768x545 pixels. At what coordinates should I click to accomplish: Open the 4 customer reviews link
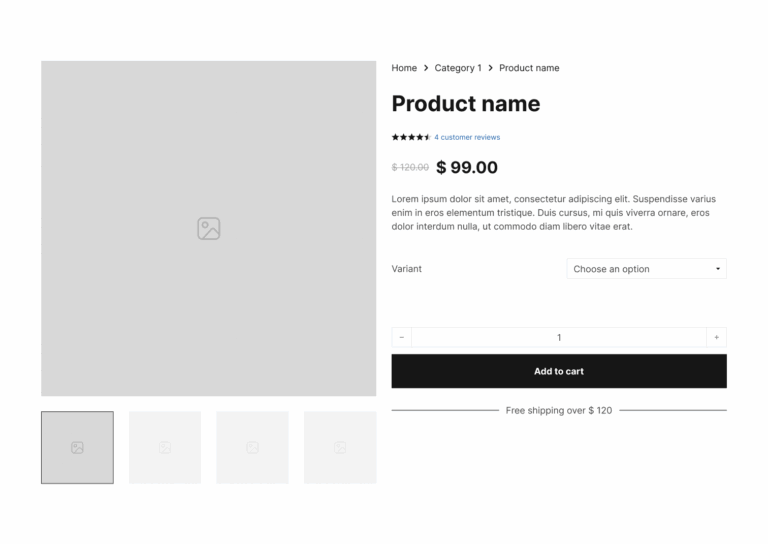(x=467, y=137)
